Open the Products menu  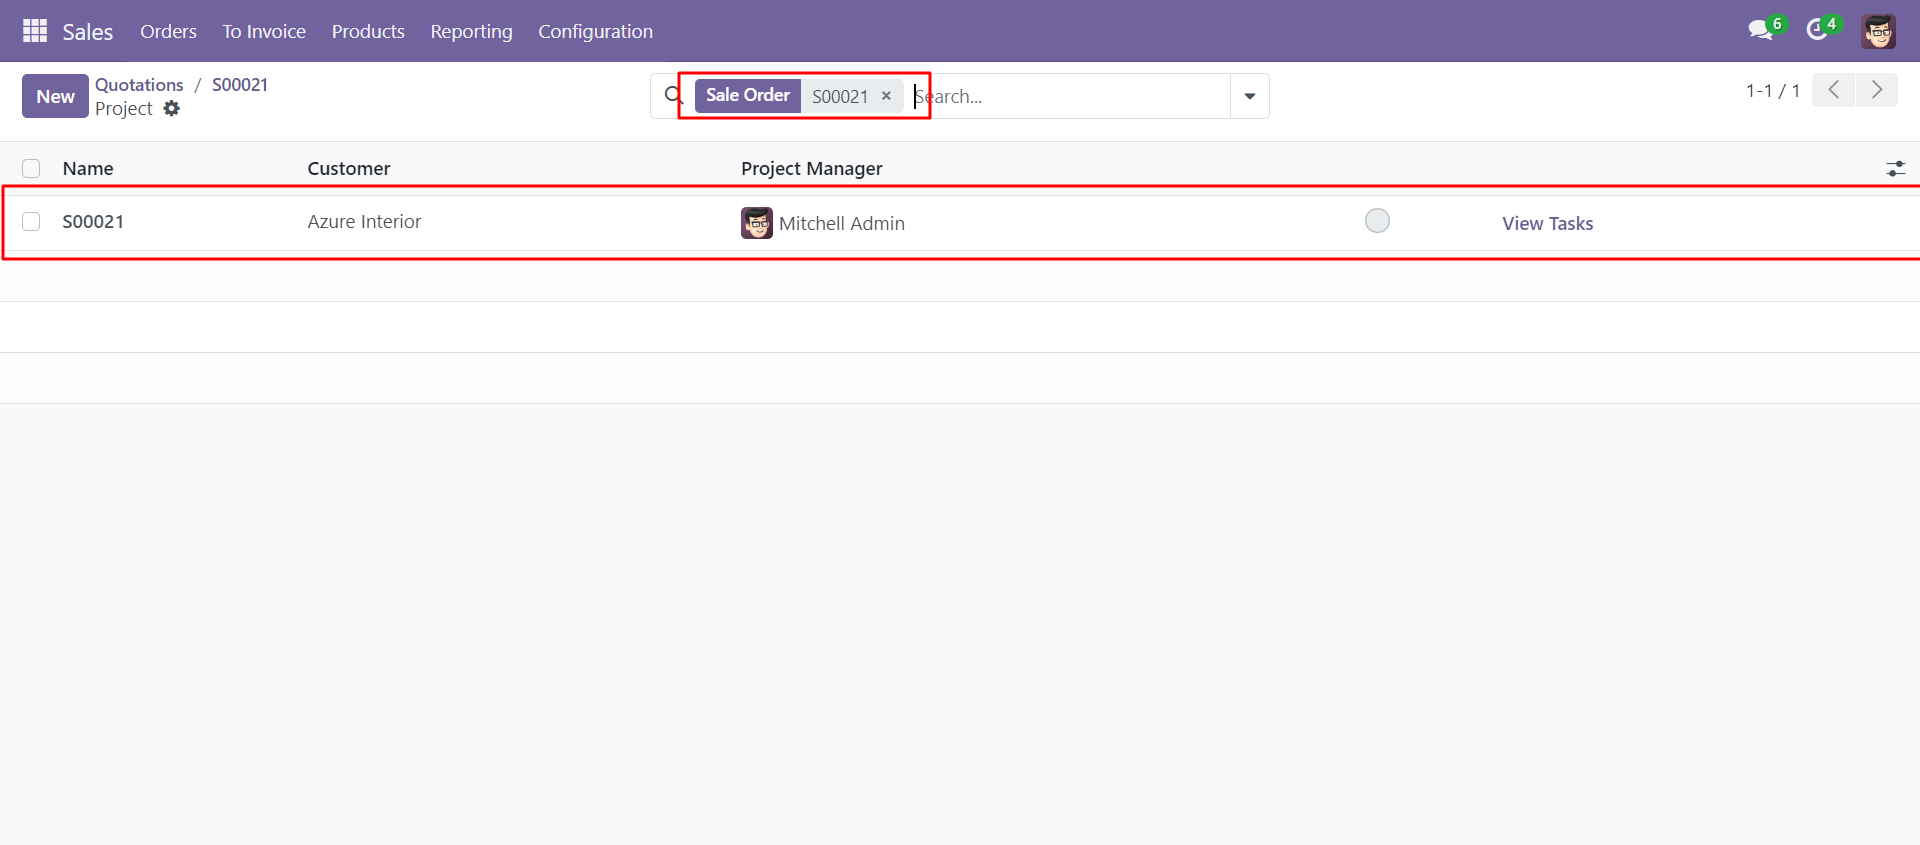pos(368,31)
